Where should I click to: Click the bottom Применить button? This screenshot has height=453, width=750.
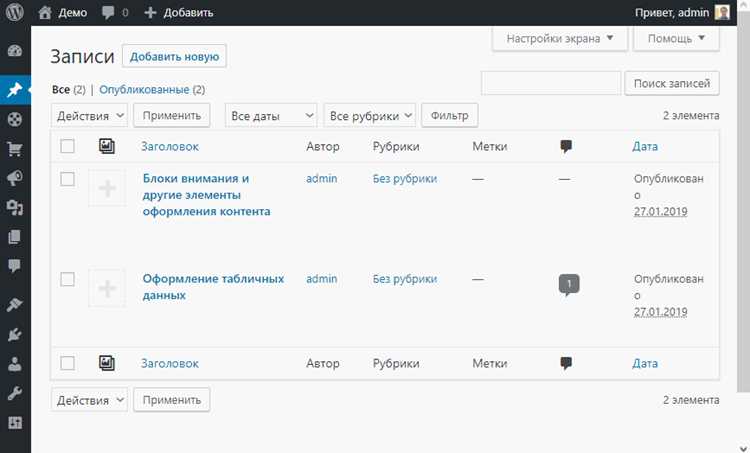click(172, 399)
